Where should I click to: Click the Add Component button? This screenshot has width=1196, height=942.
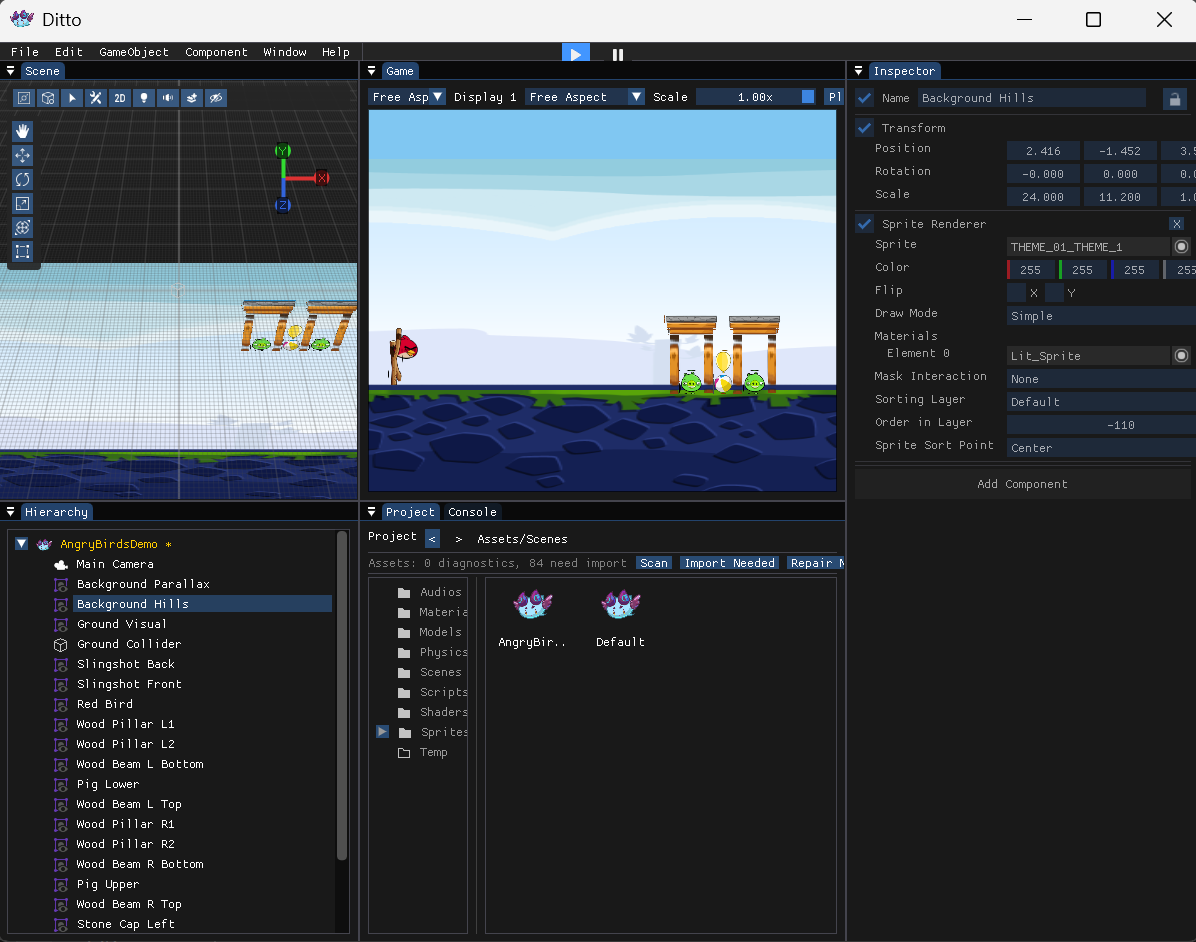pyautogui.click(x=1022, y=484)
